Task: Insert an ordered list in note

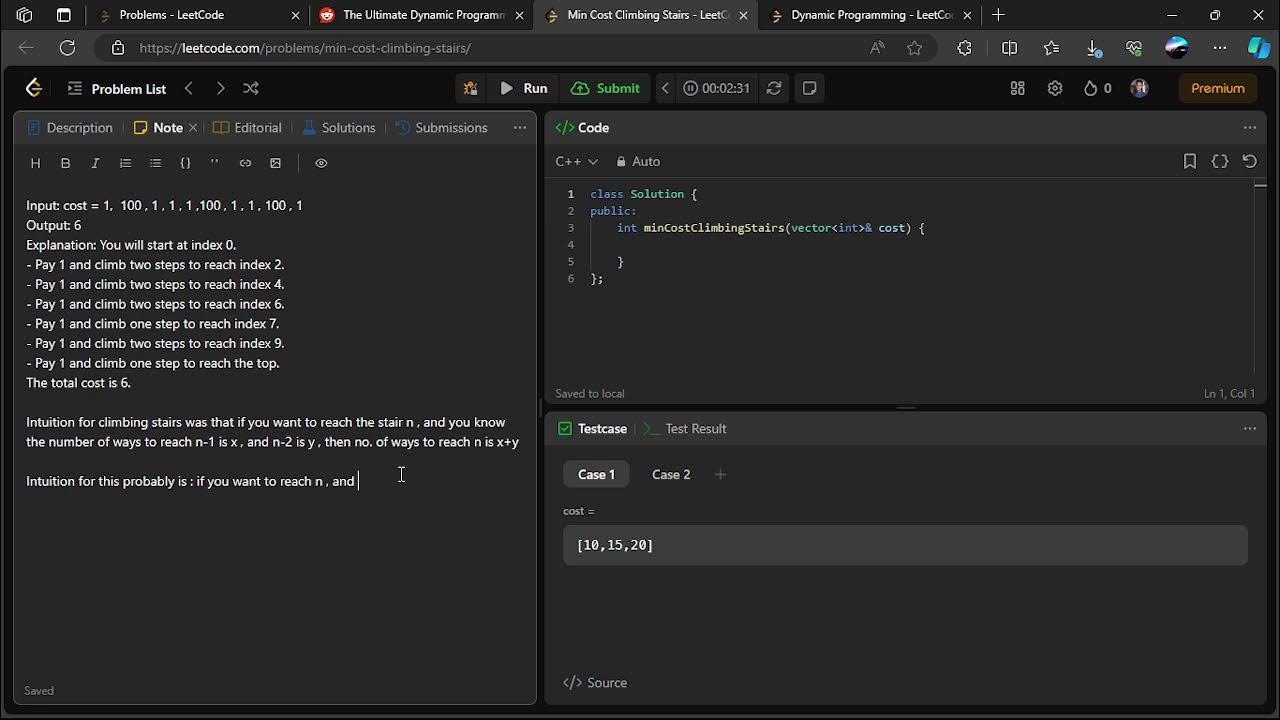Action: click(x=125, y=163)
